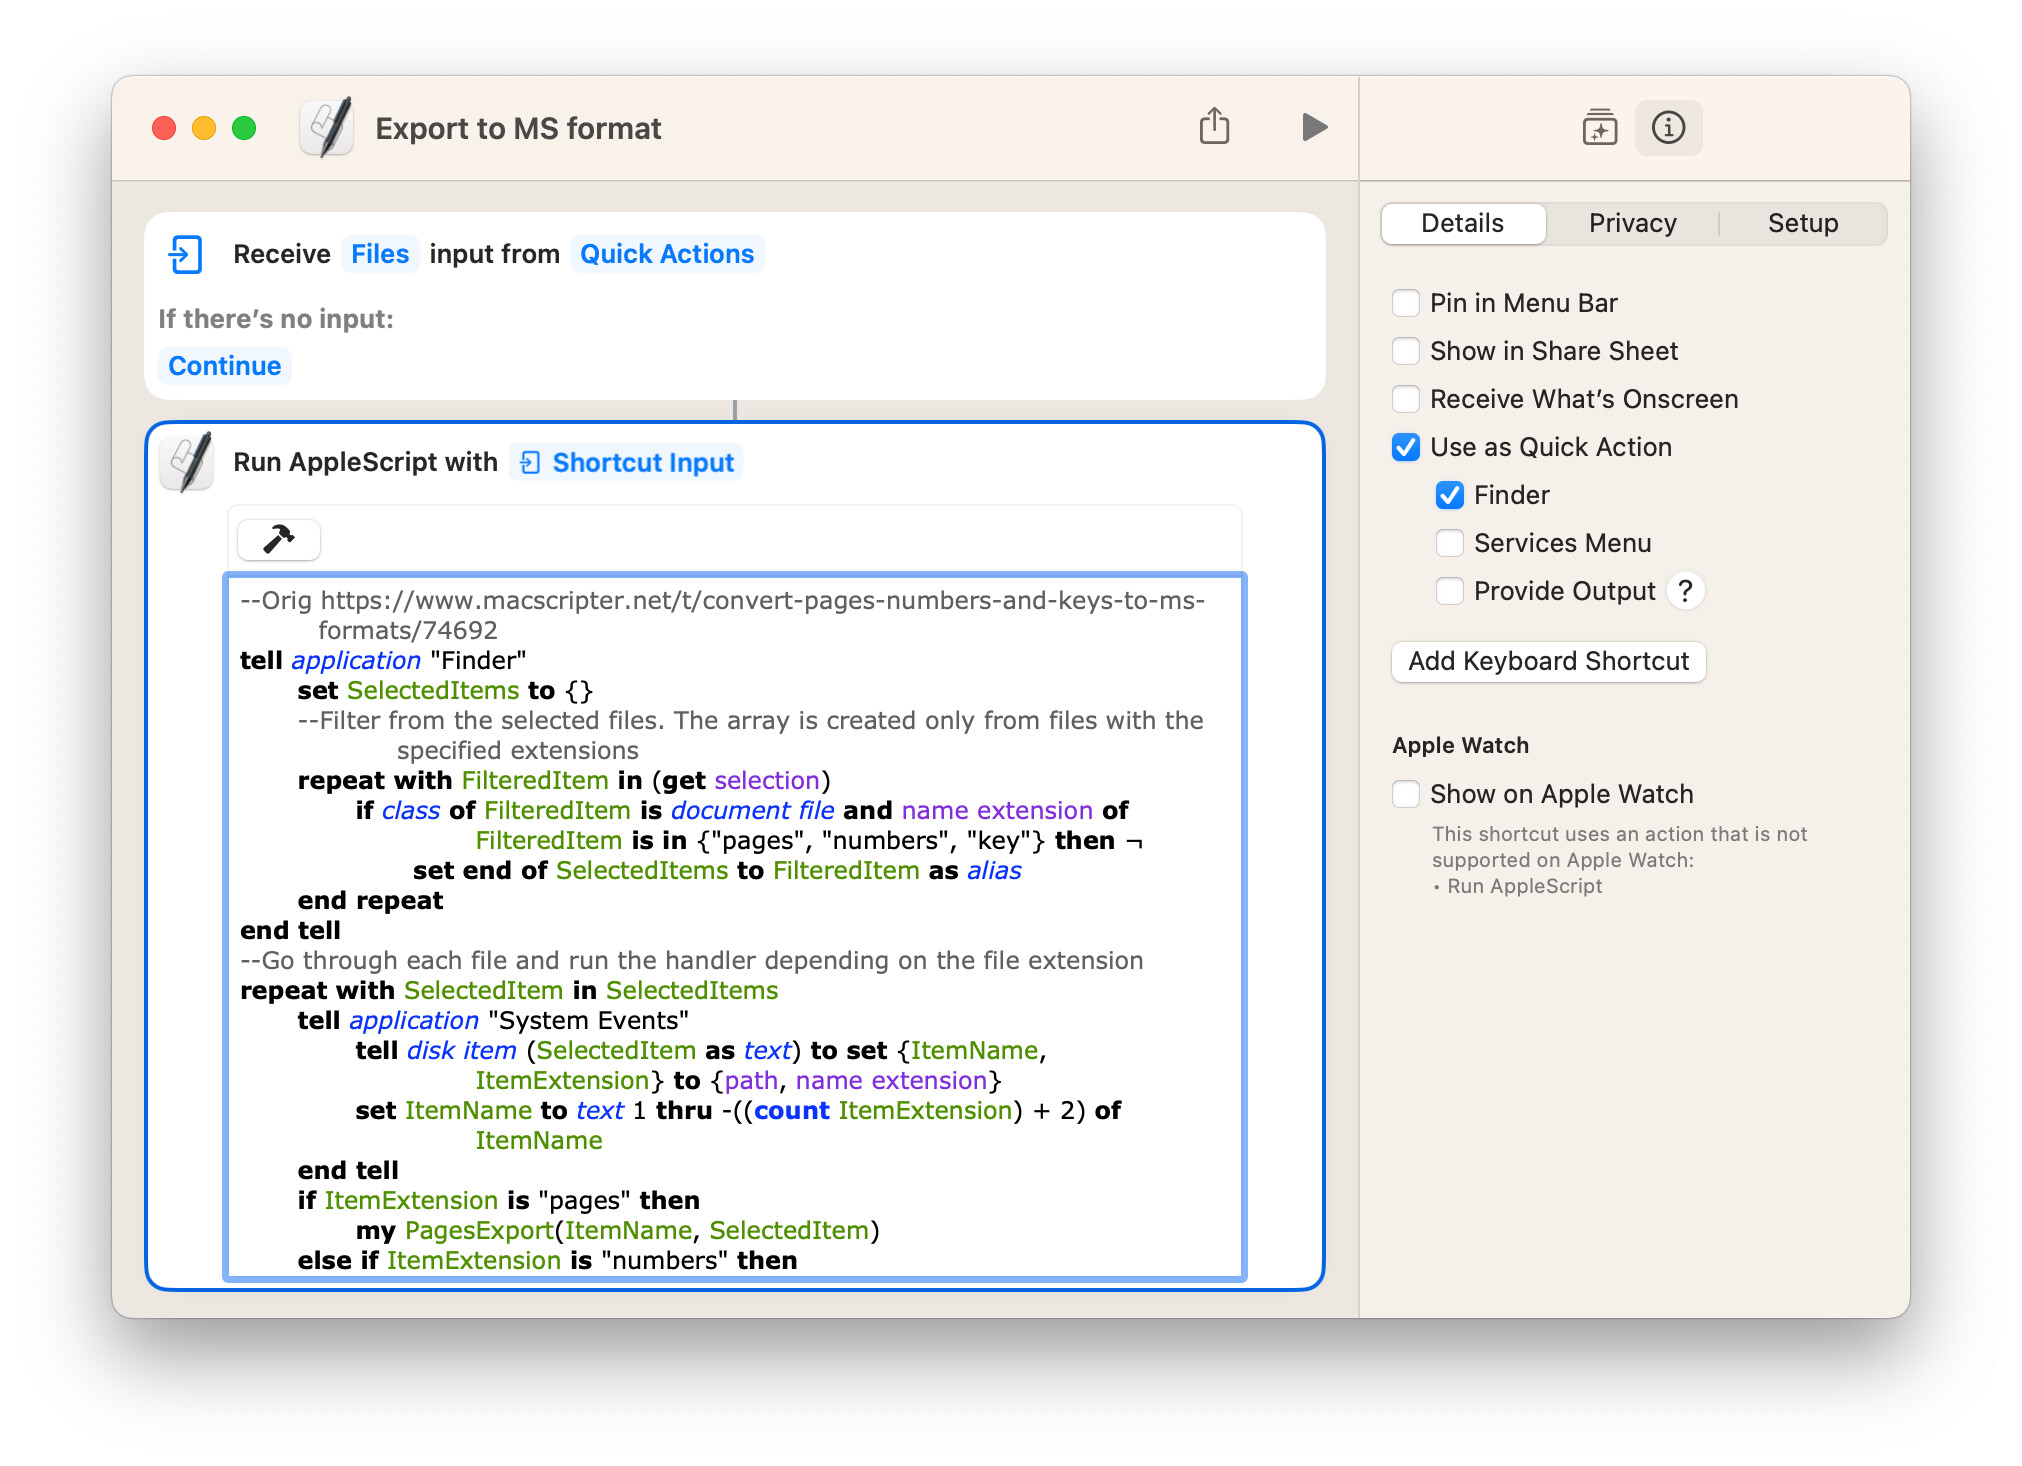Switch to the Privacy tab
Viewport: 2022px width, 1466px height.
[x=1632, y=223]
